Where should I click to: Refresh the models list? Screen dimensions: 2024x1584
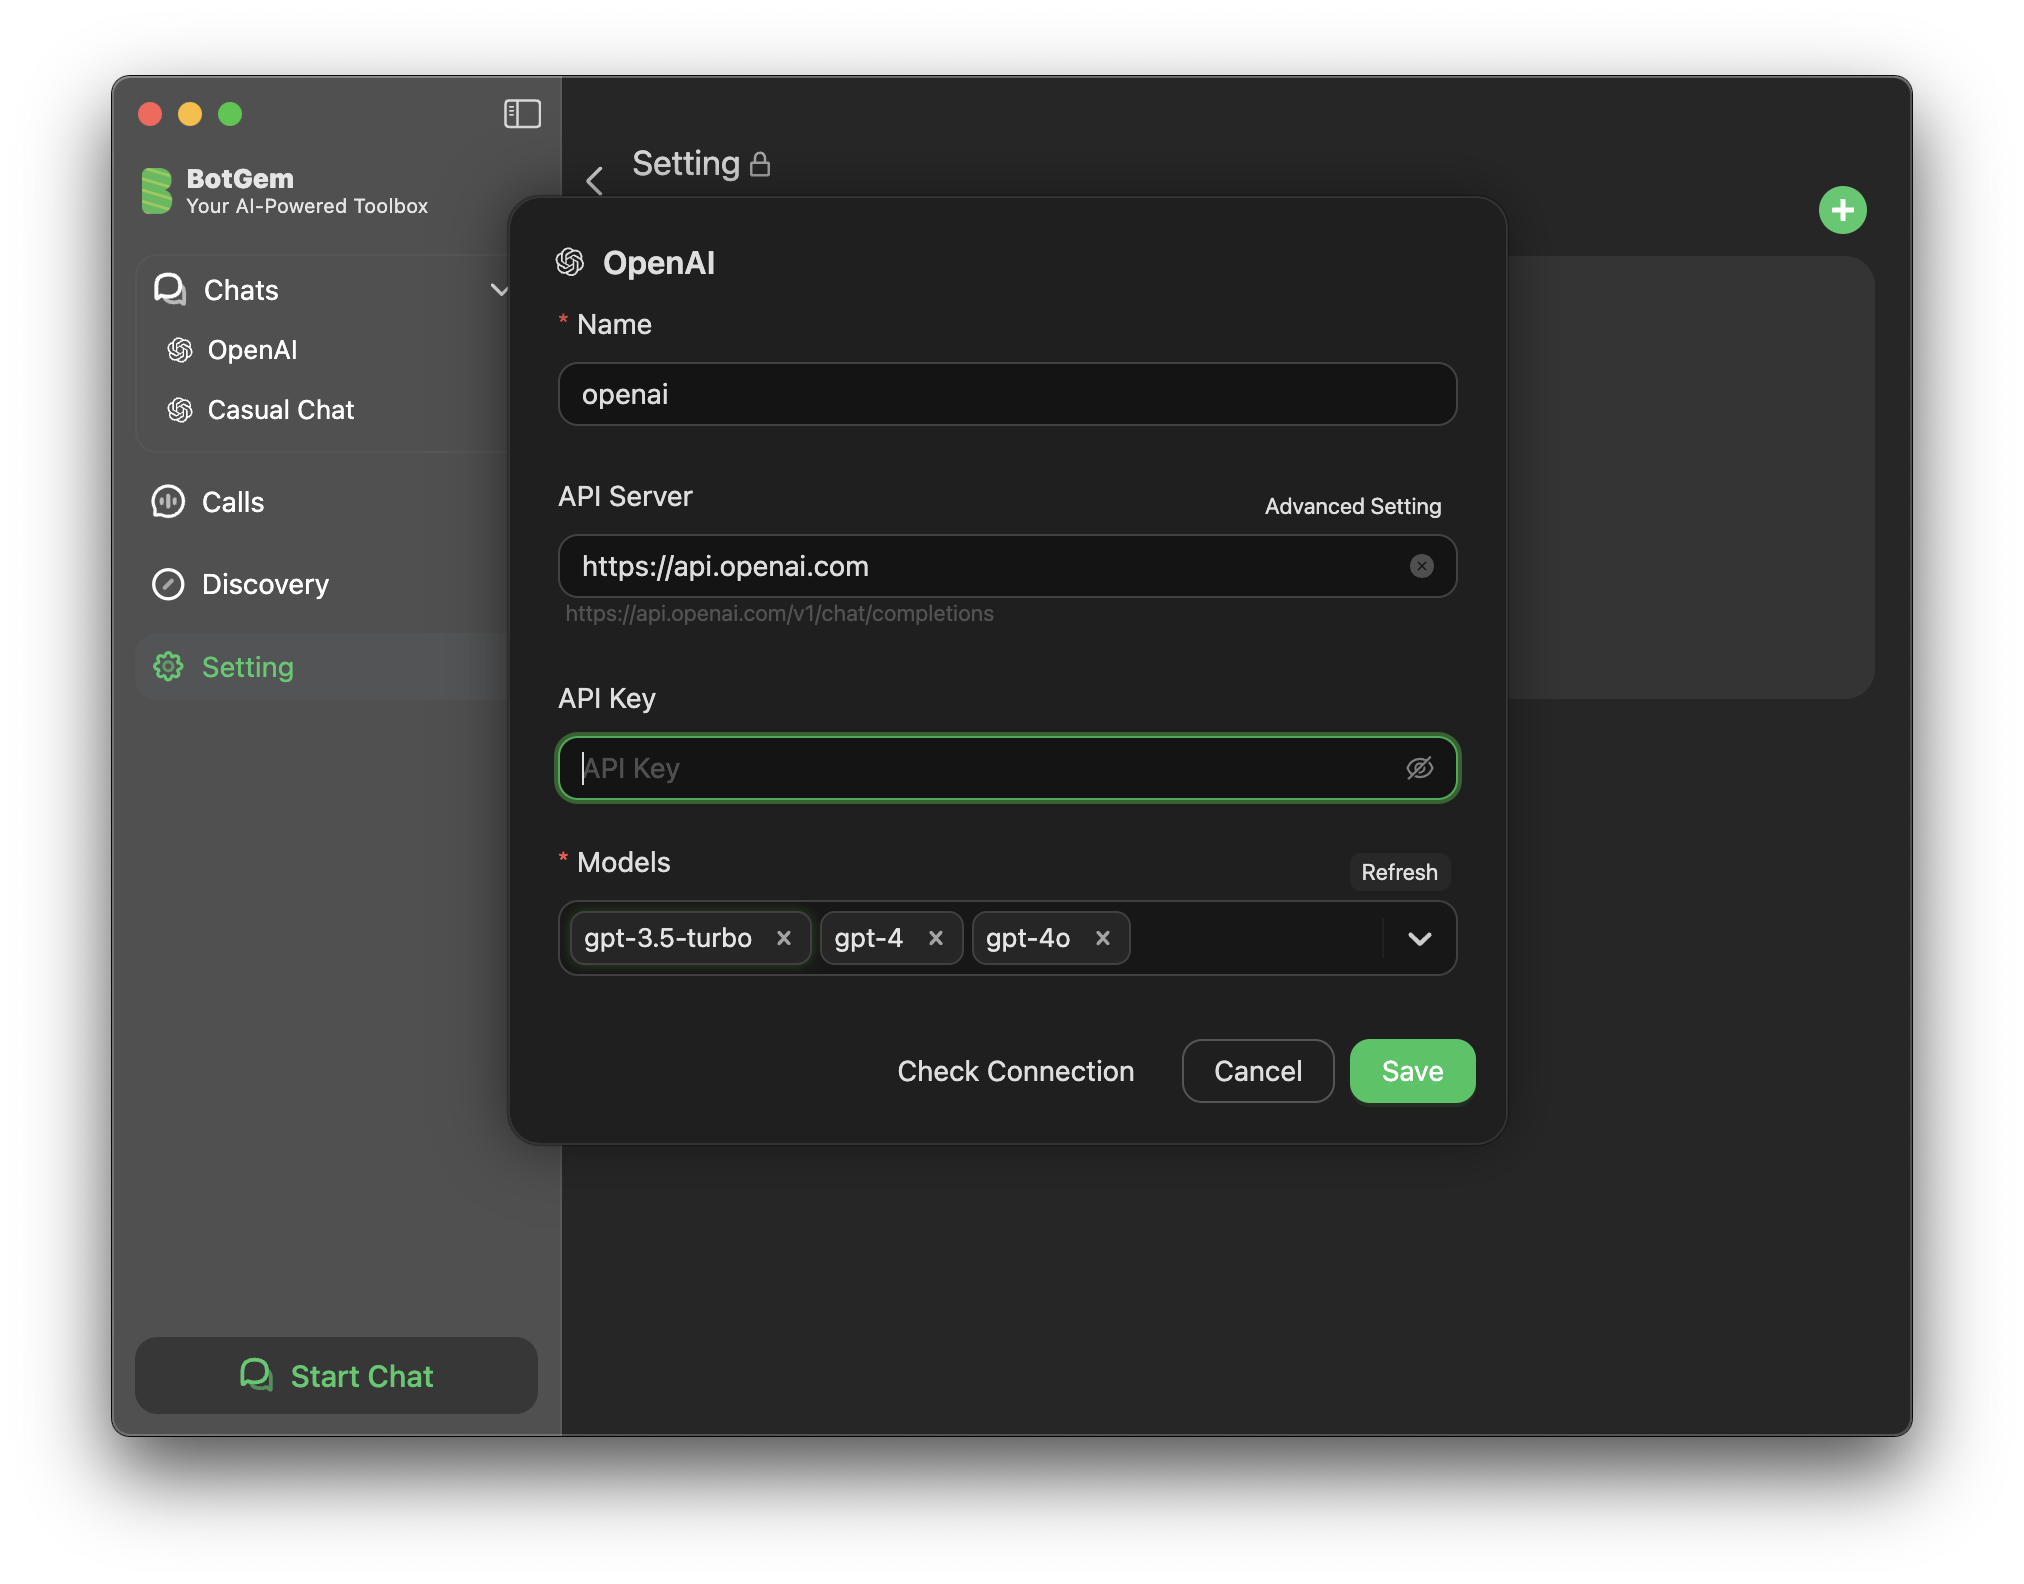point(1399,872)
